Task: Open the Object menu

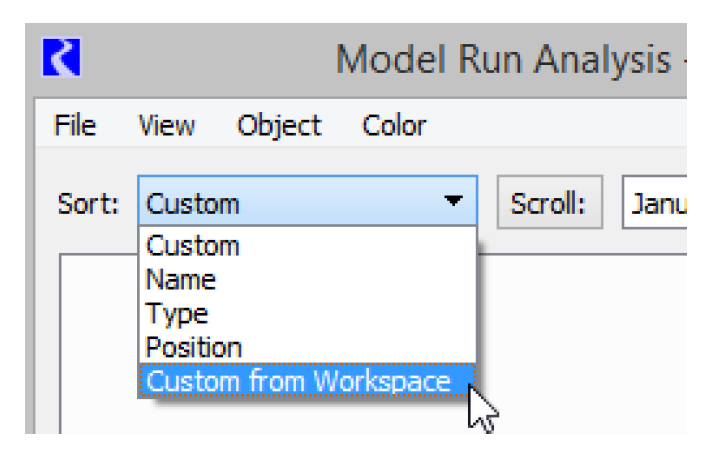Action: [279, 126]
